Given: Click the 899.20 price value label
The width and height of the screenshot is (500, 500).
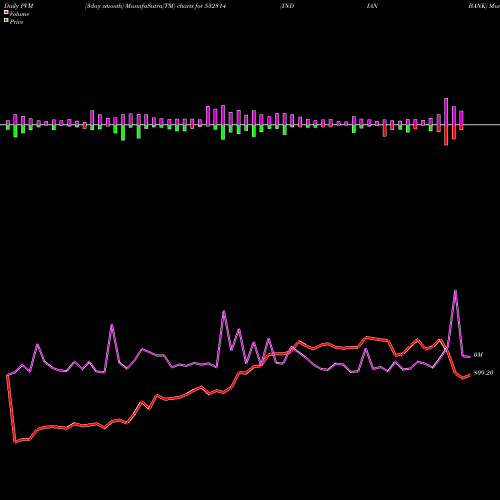Looking at the screenshot, I should (x=483, y=373).
